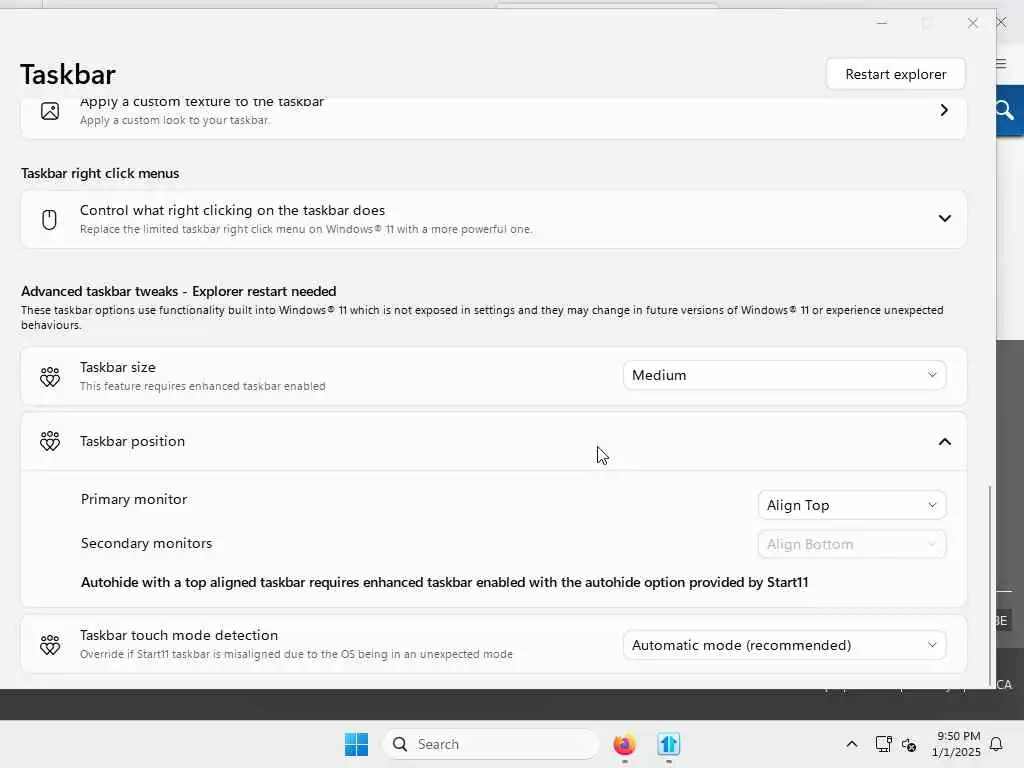Open the Primary monitor Align Top dropdown
Screen dimensions: 1024x768
(x=852, y=505)
